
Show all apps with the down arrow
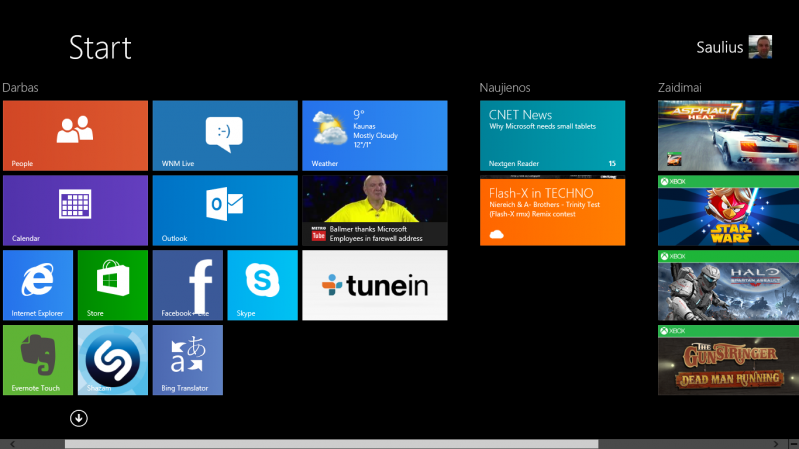(x=79, y=418)
